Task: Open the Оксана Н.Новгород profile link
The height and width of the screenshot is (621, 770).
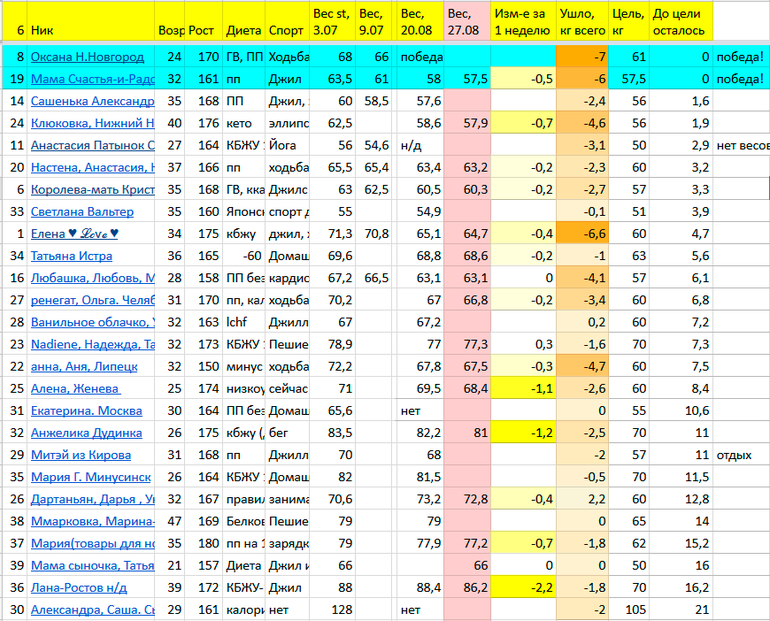Action: click(x=87, y=57)
